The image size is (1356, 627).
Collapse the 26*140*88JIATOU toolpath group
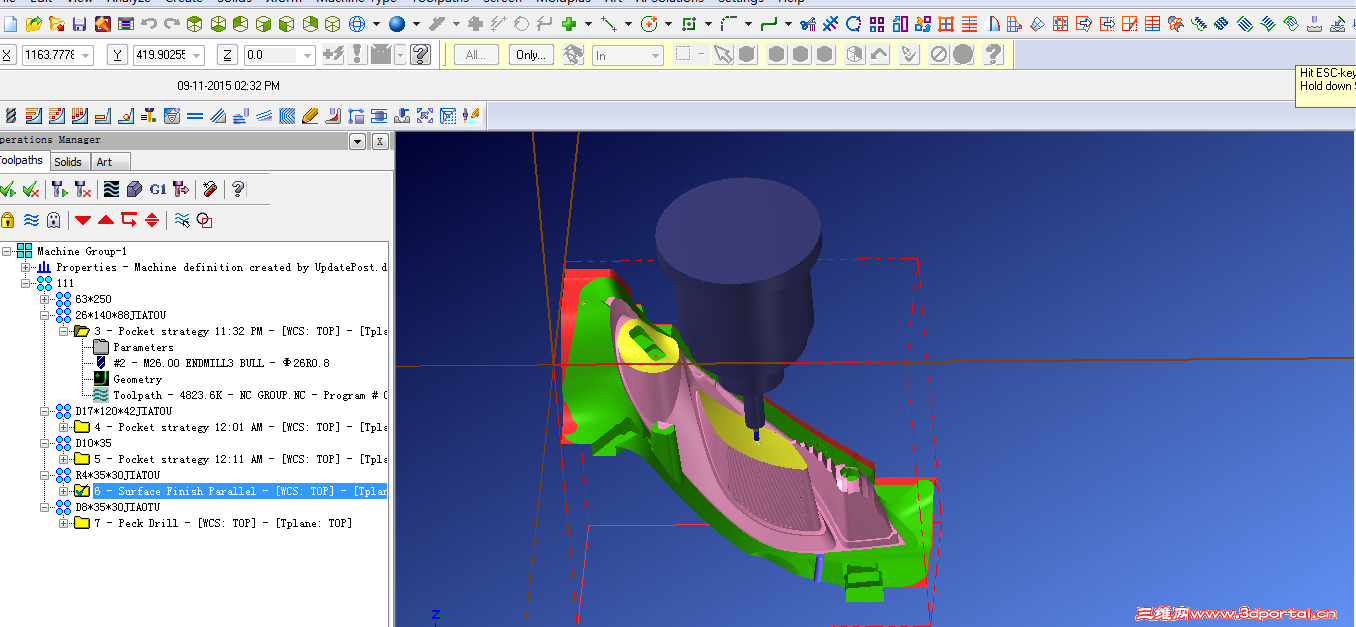[45, 315]
